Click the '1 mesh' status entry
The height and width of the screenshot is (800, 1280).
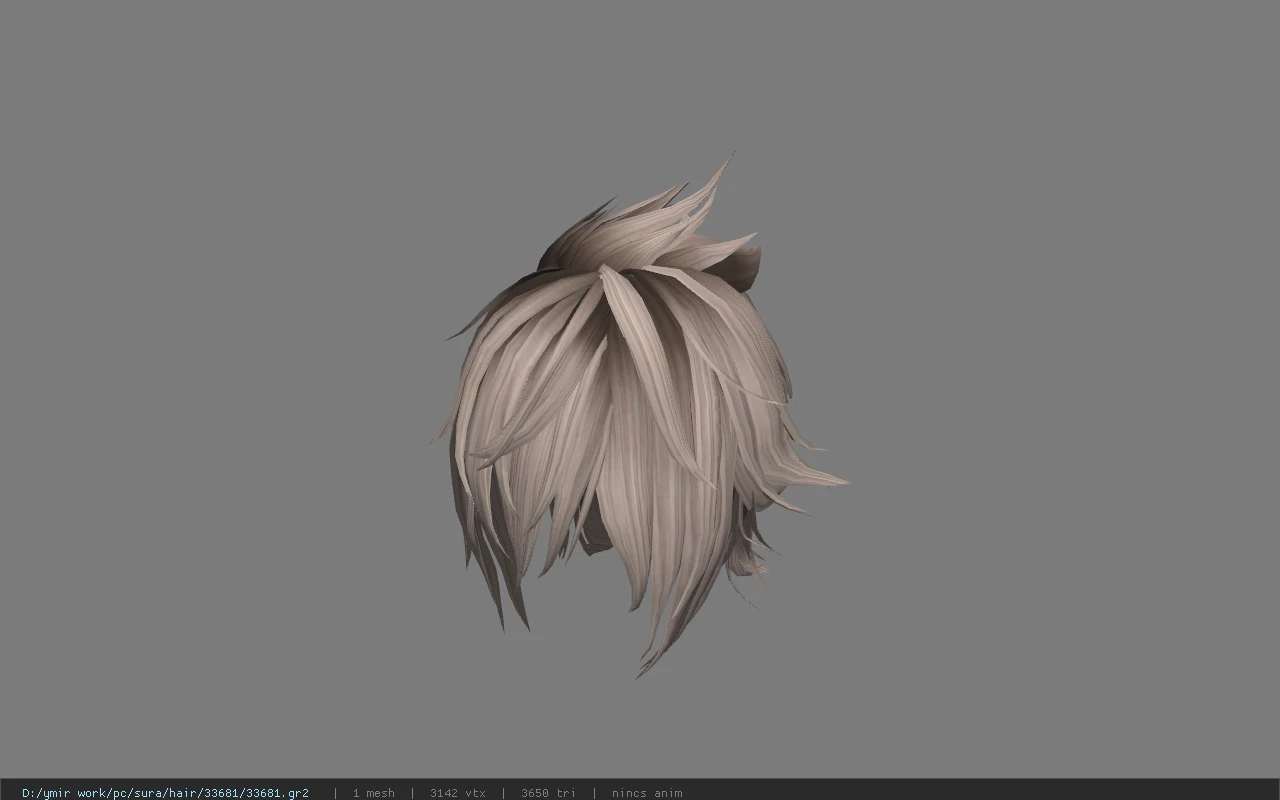(x=373, y=793)
